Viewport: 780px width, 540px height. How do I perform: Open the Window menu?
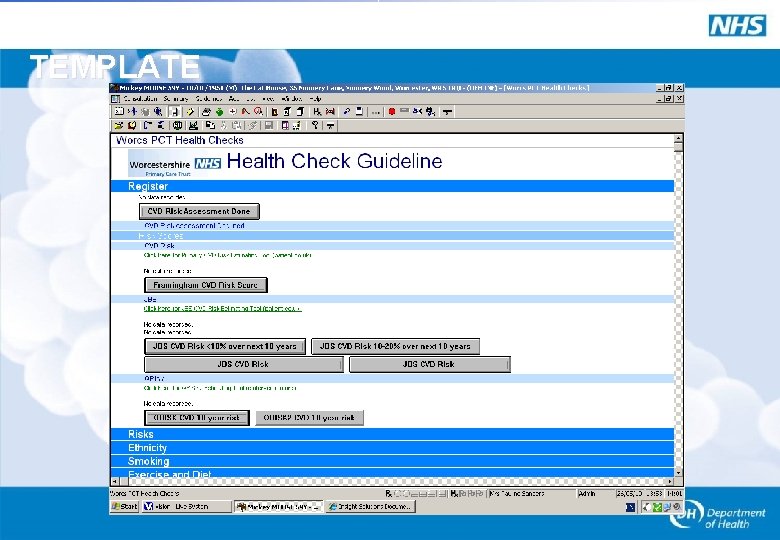292,98
